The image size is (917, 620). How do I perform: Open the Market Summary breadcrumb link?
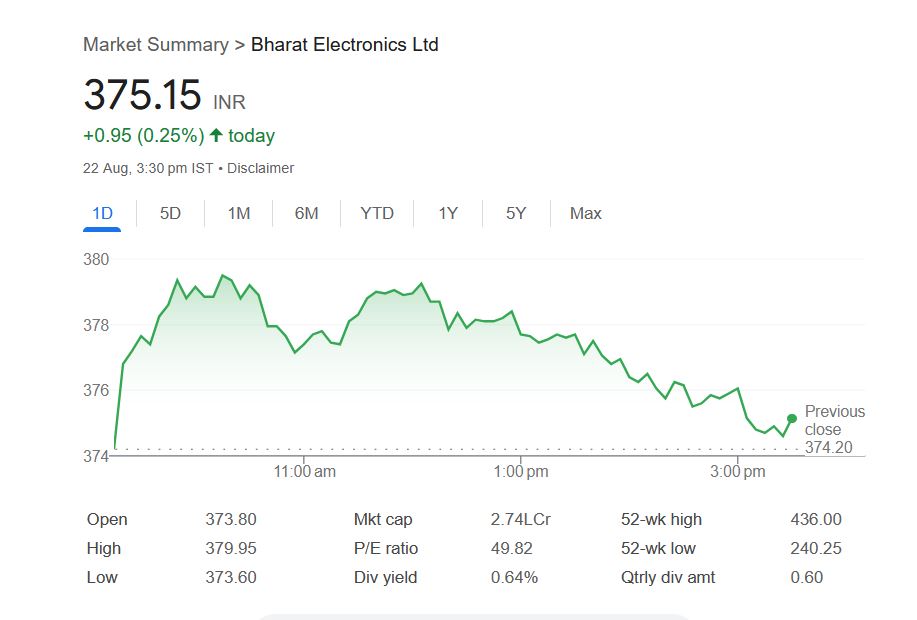click(156, 45)
